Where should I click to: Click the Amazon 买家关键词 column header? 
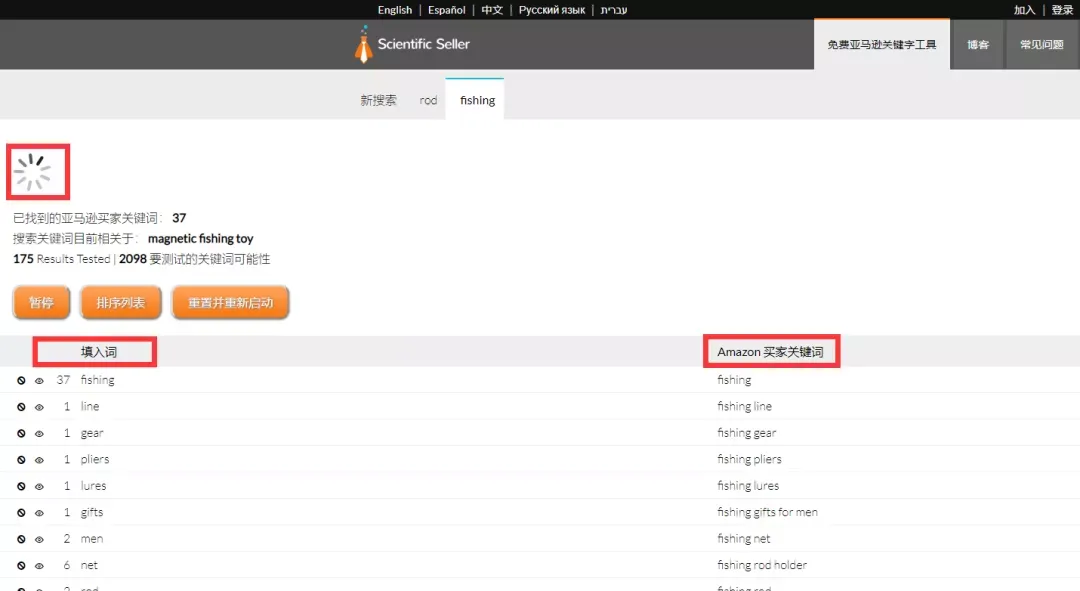pyautogui.click(x=770, y=352)
